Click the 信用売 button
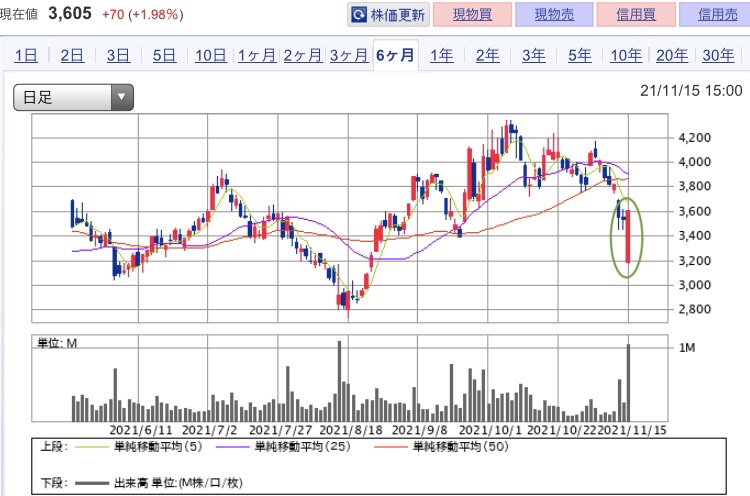Viewport: 750px width, 496px height. pyautogui.click(x=716, y=15)
